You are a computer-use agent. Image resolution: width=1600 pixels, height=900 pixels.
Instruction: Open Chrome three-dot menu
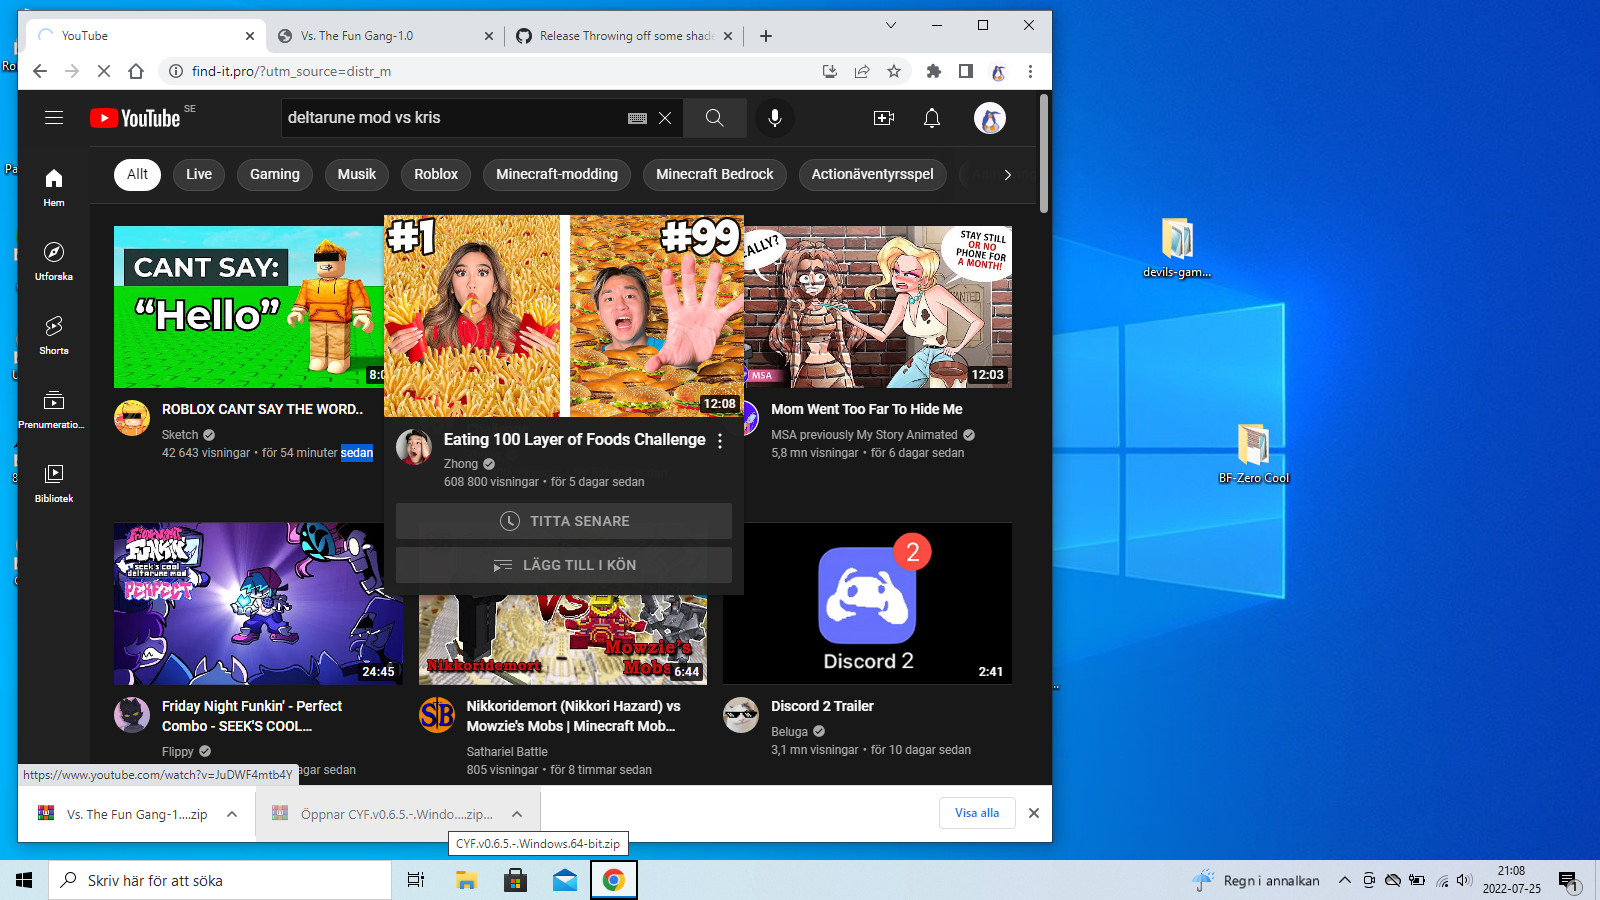pyautogui.click(x=1030, y=71)
